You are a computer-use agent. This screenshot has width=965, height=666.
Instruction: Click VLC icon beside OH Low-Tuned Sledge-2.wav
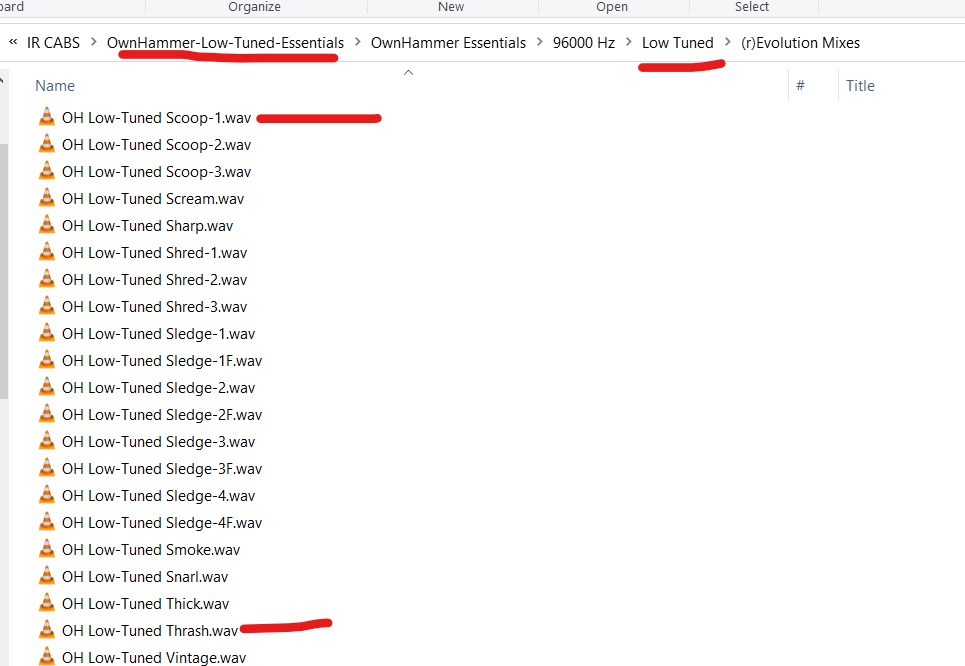[x=47, y=387]
